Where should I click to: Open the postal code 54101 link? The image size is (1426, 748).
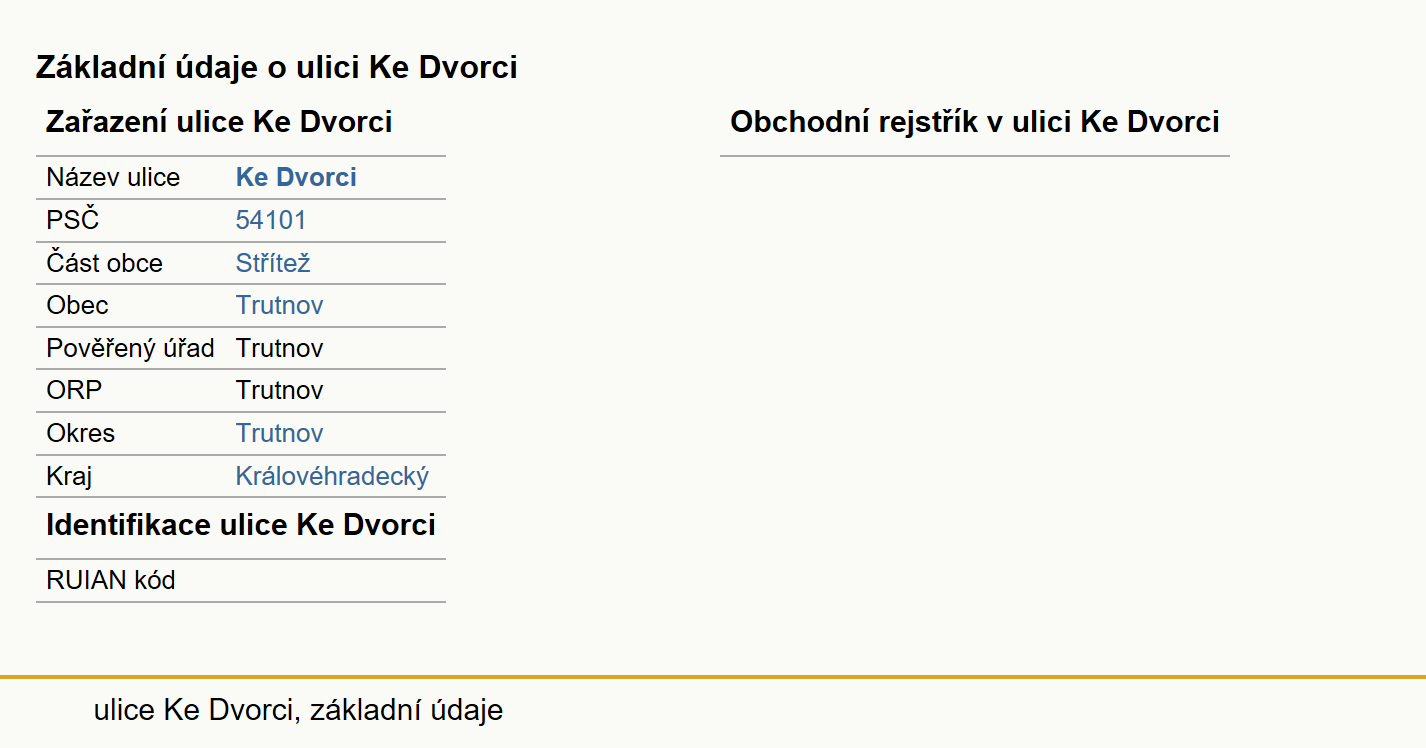(271, 220)
